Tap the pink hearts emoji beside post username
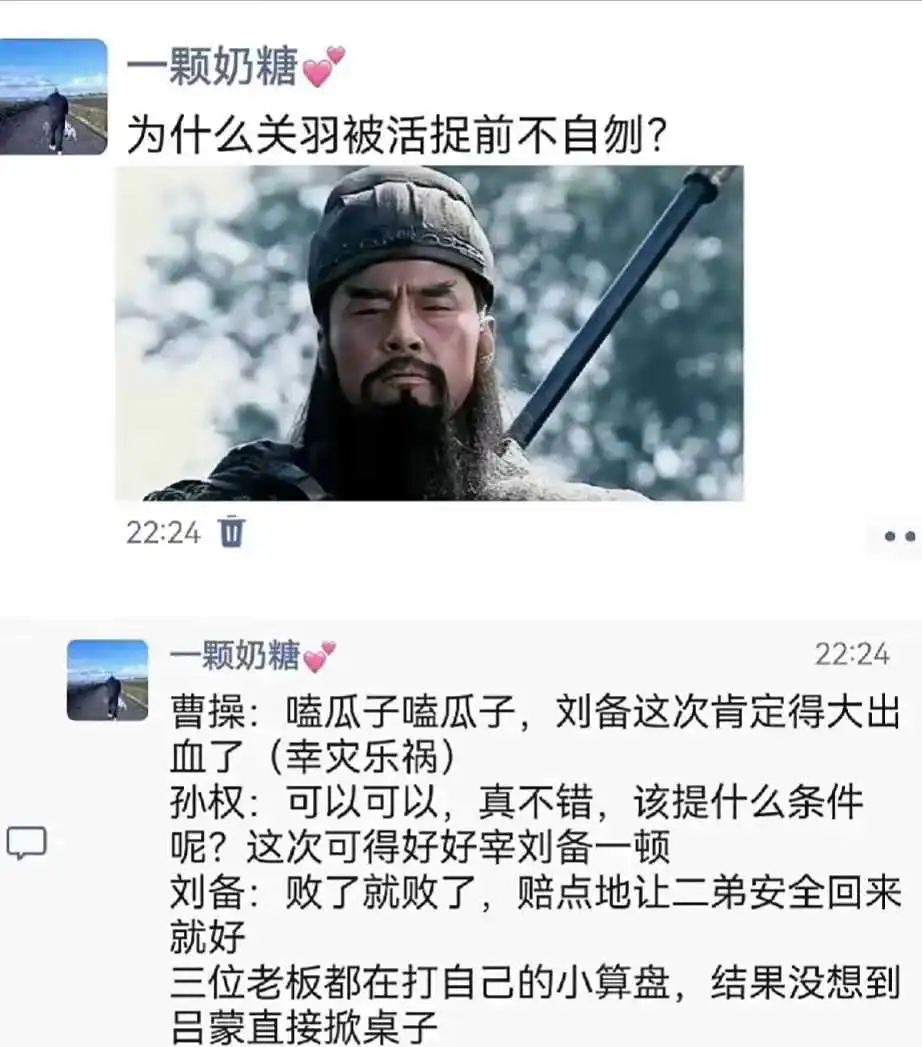Image resolution: width=922 pixels, height=1047 pixels. coord(324,67)
